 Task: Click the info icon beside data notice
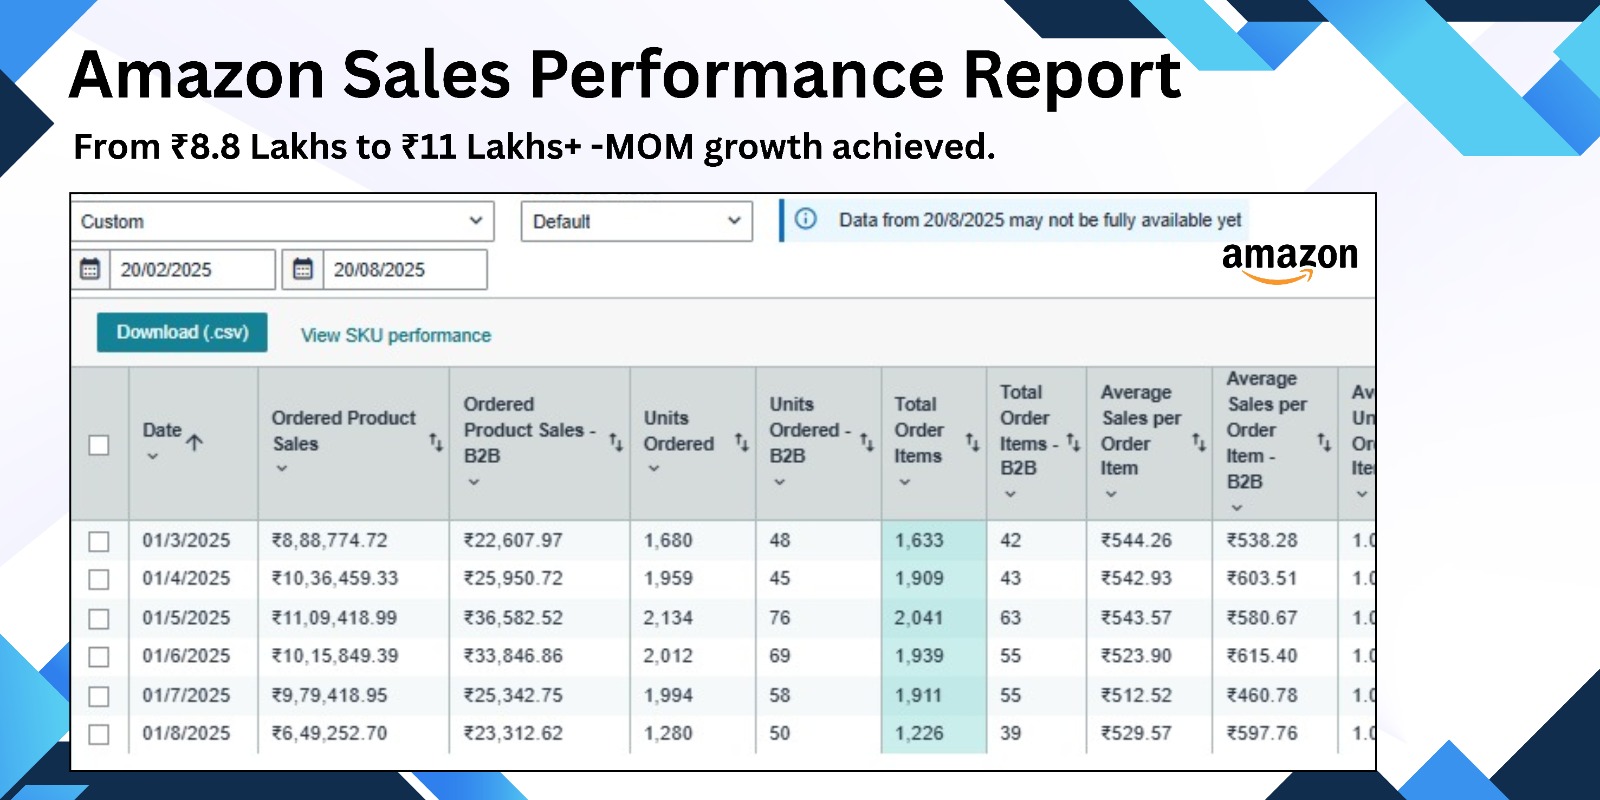(806, 219)
